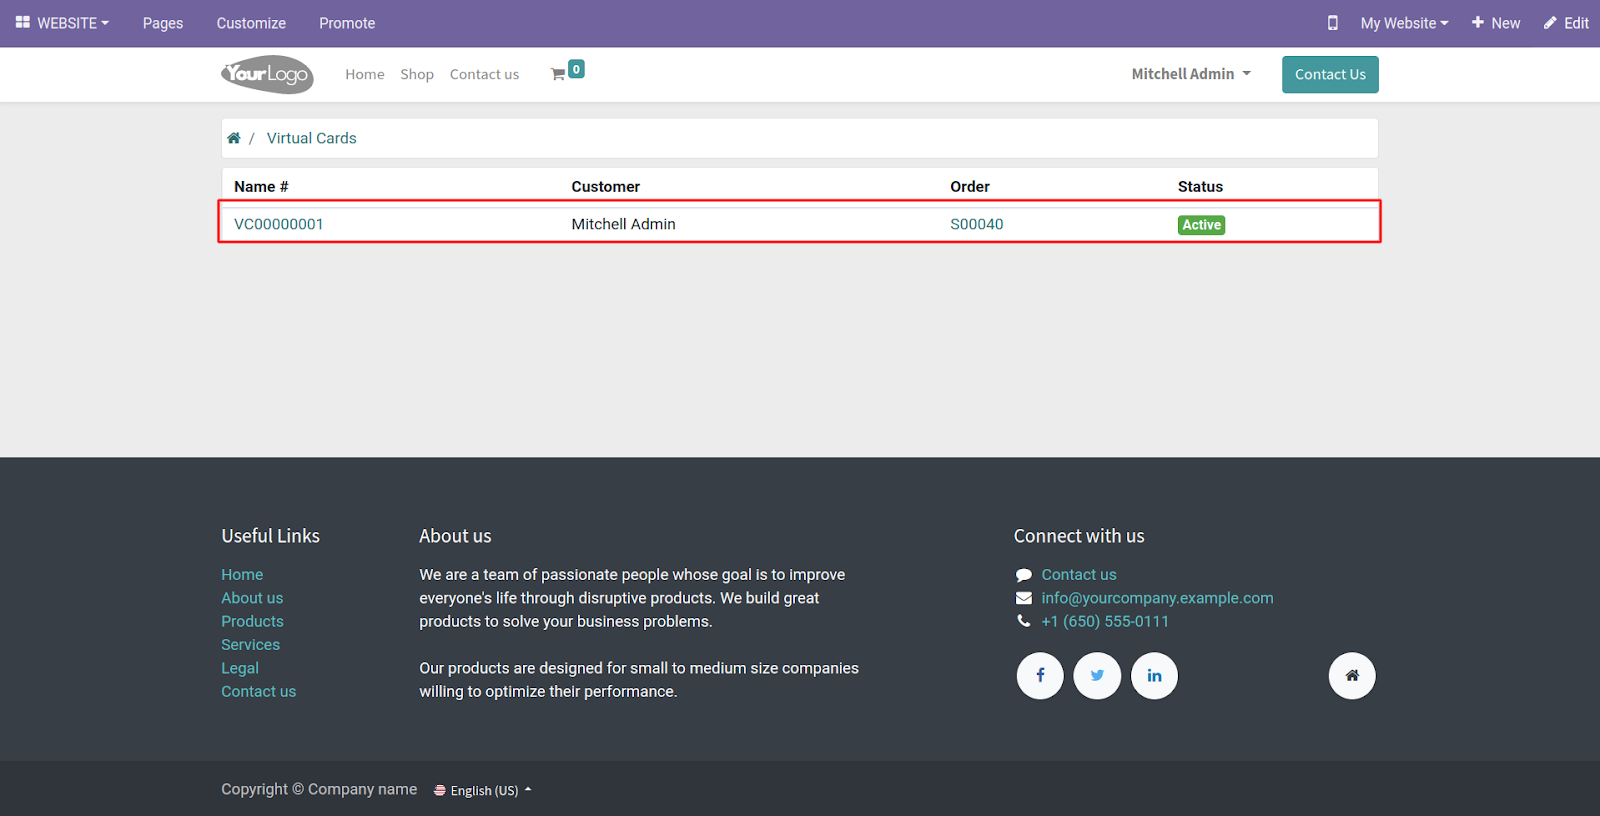This screenshot has height=816, width=1600.
Task: Click the Order column header
Action: [970, 186]
